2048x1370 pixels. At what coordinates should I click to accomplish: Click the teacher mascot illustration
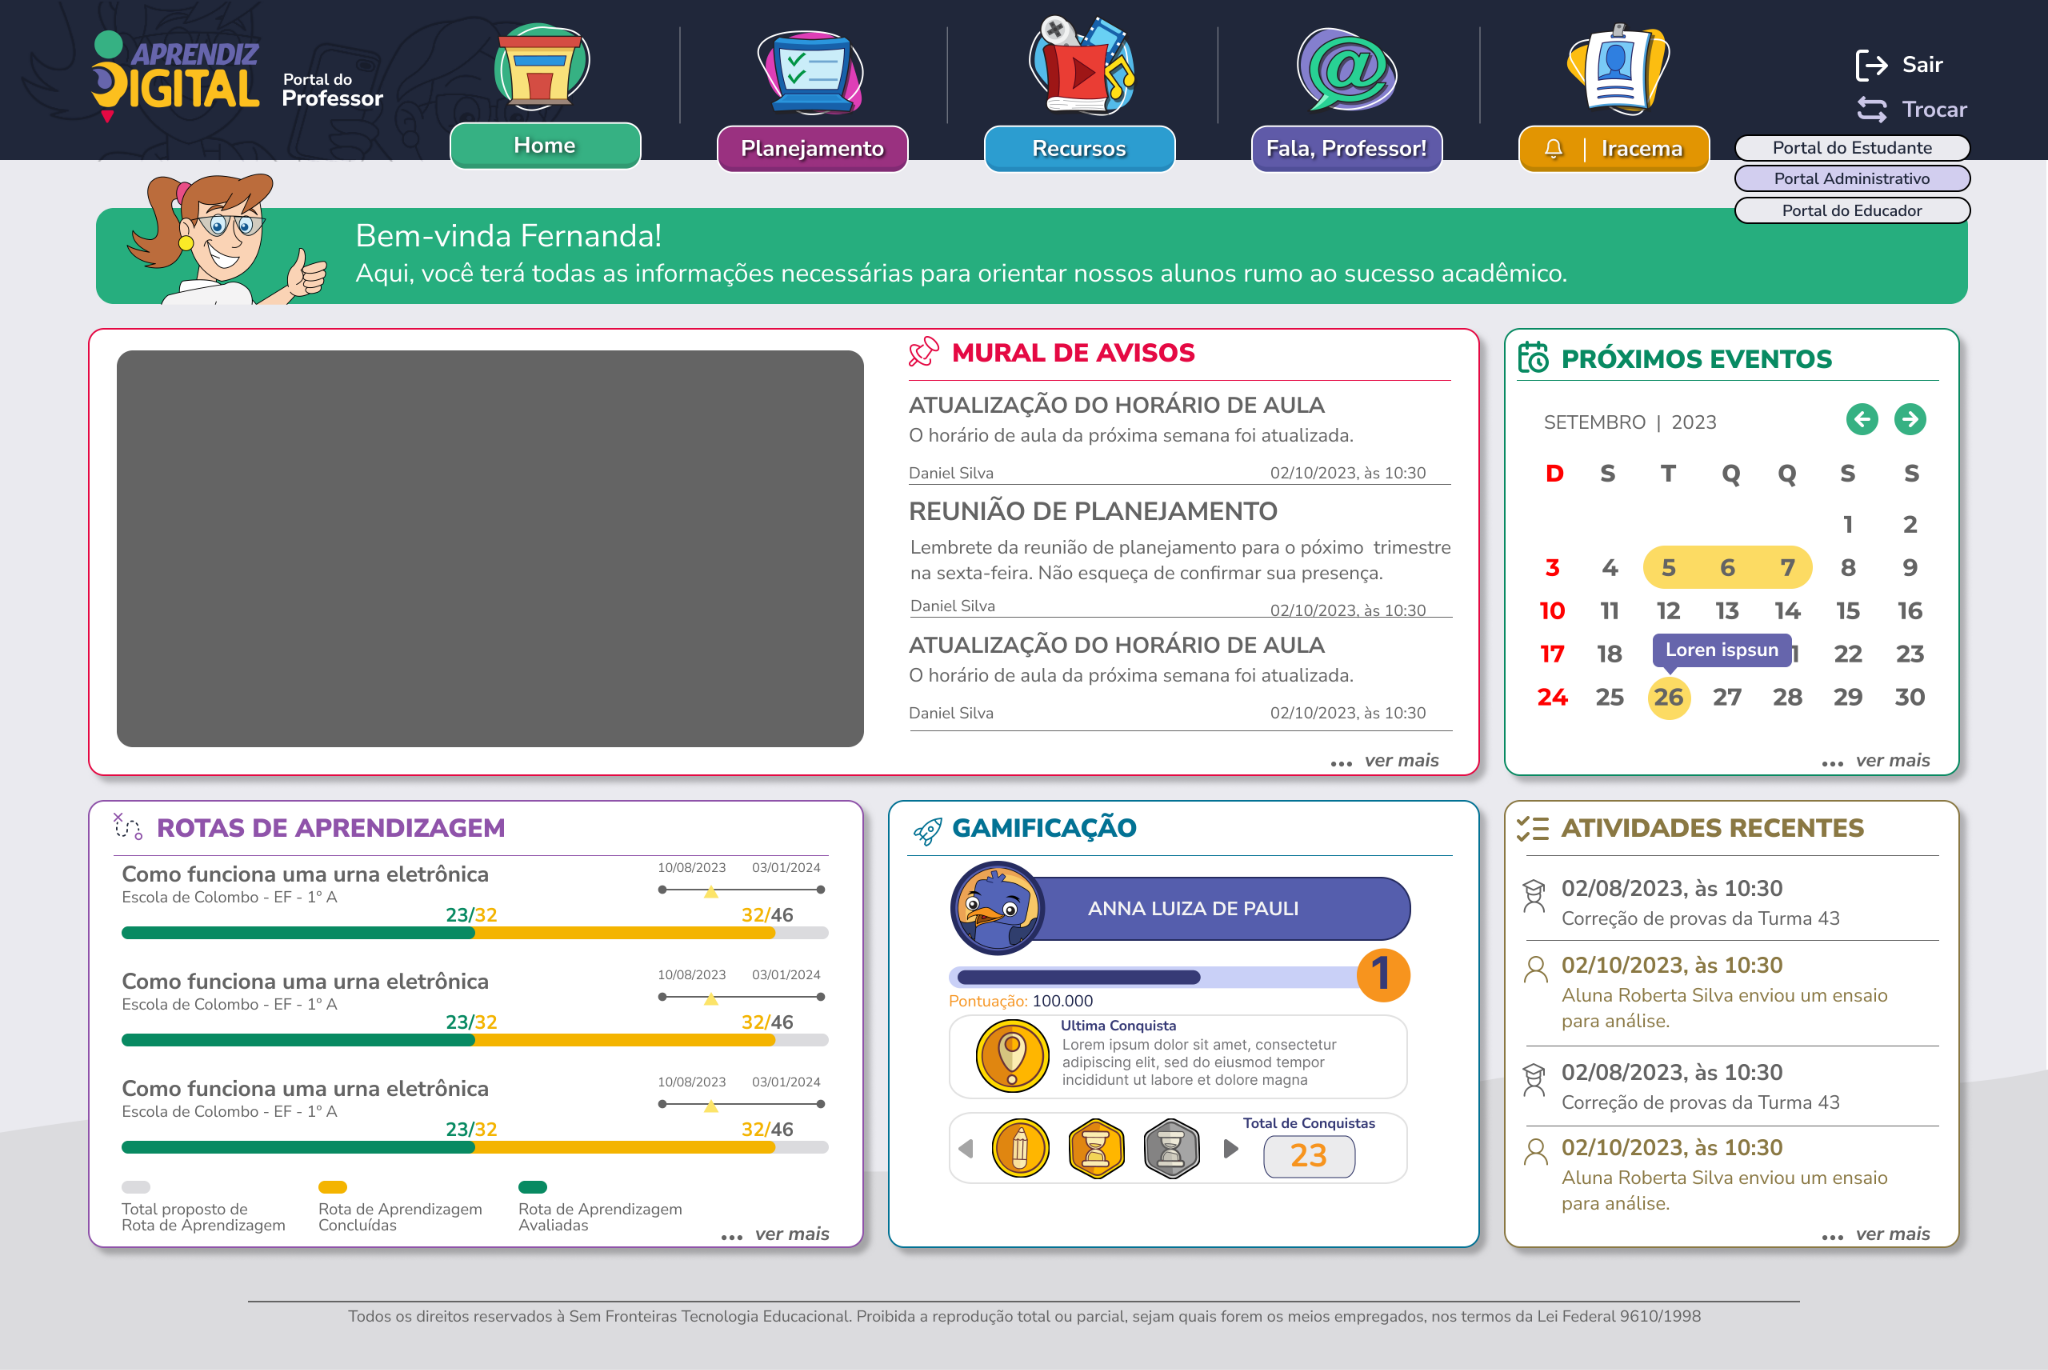227,240
